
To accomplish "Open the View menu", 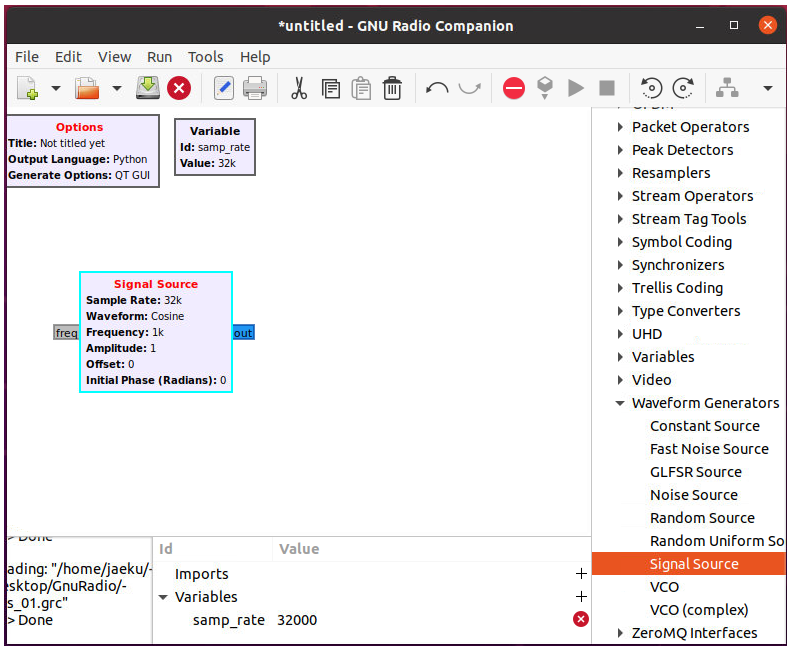I will 115,57.
